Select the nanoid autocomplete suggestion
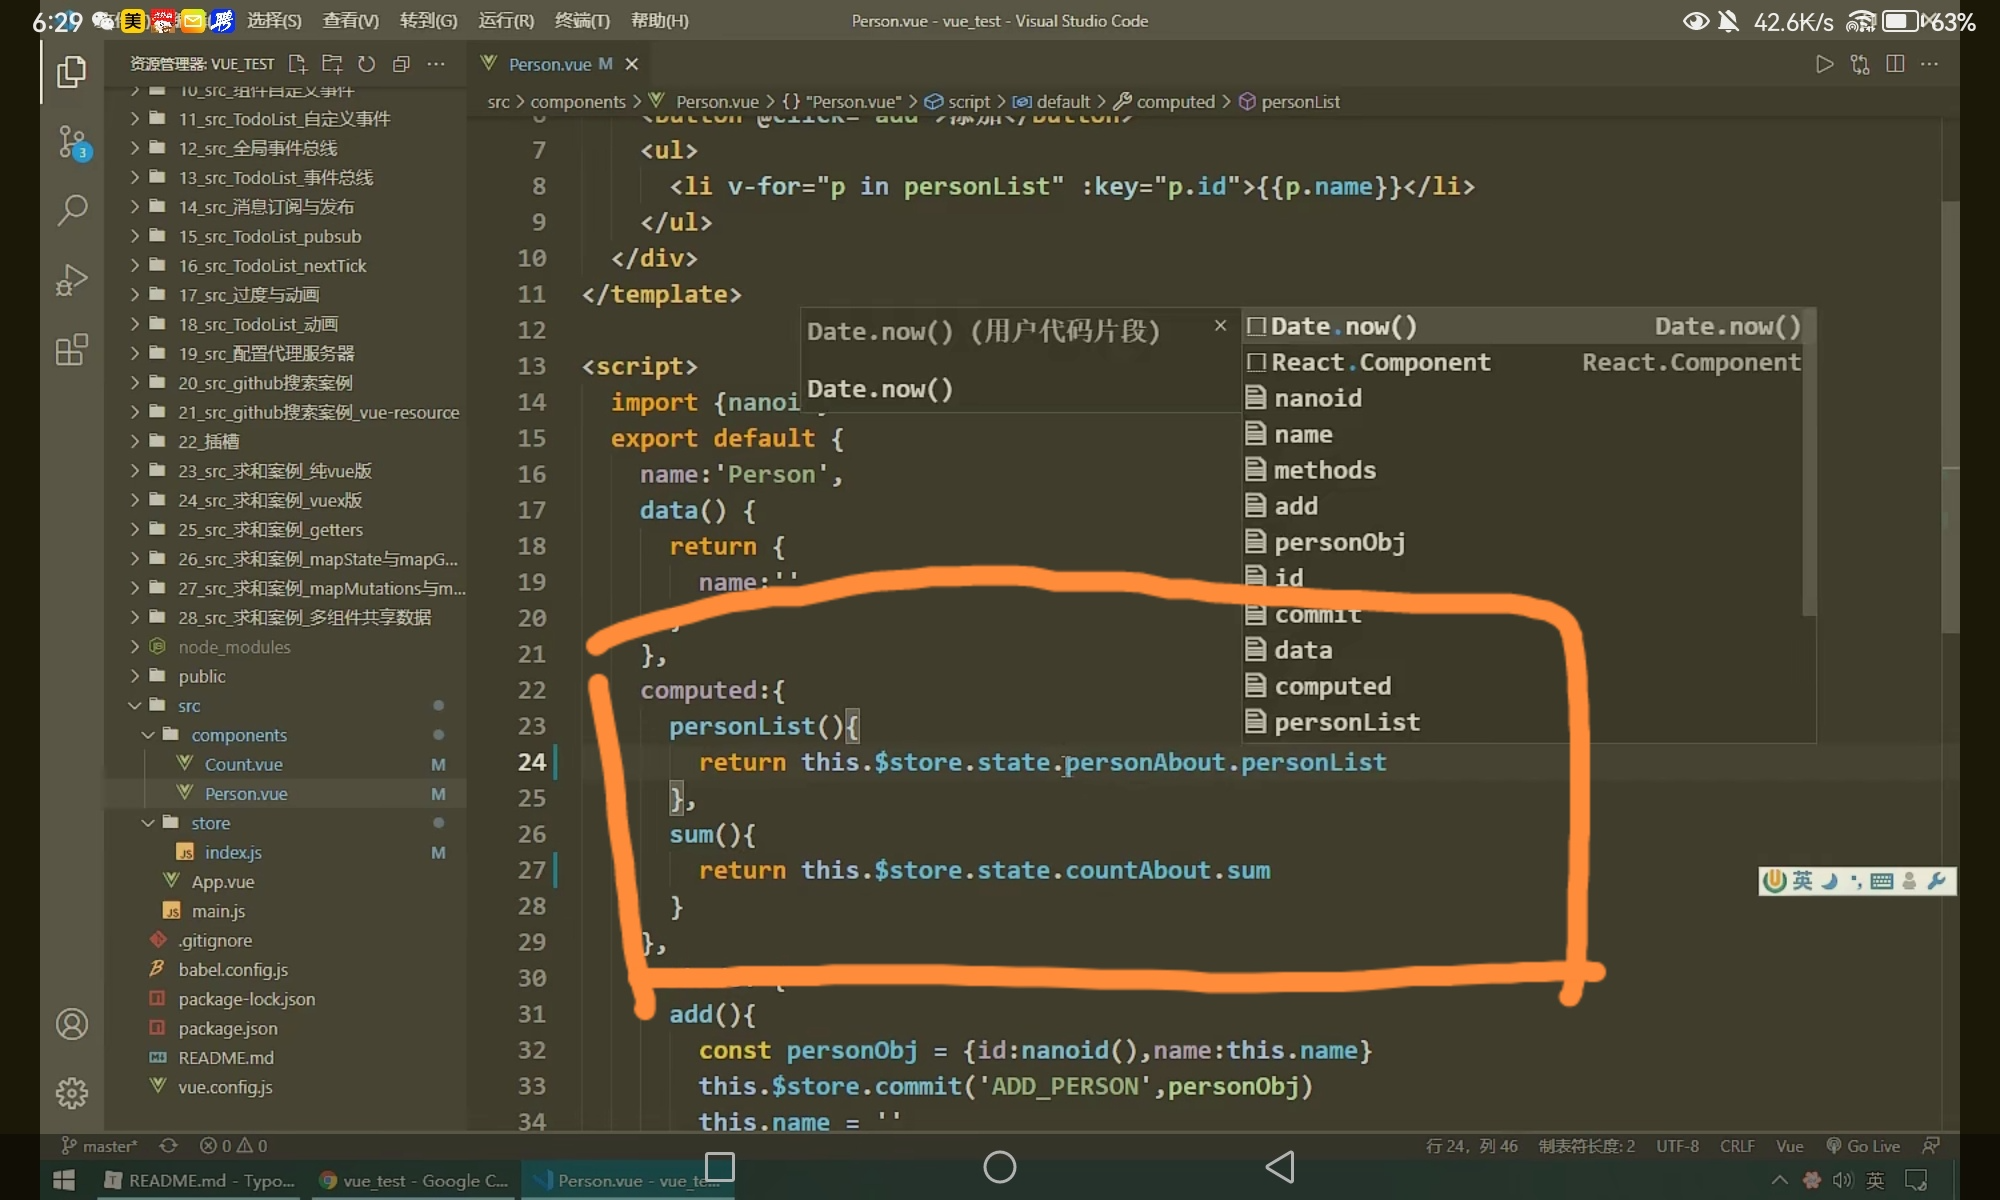2000x1200 pixels. click(x=1317, y=398)
